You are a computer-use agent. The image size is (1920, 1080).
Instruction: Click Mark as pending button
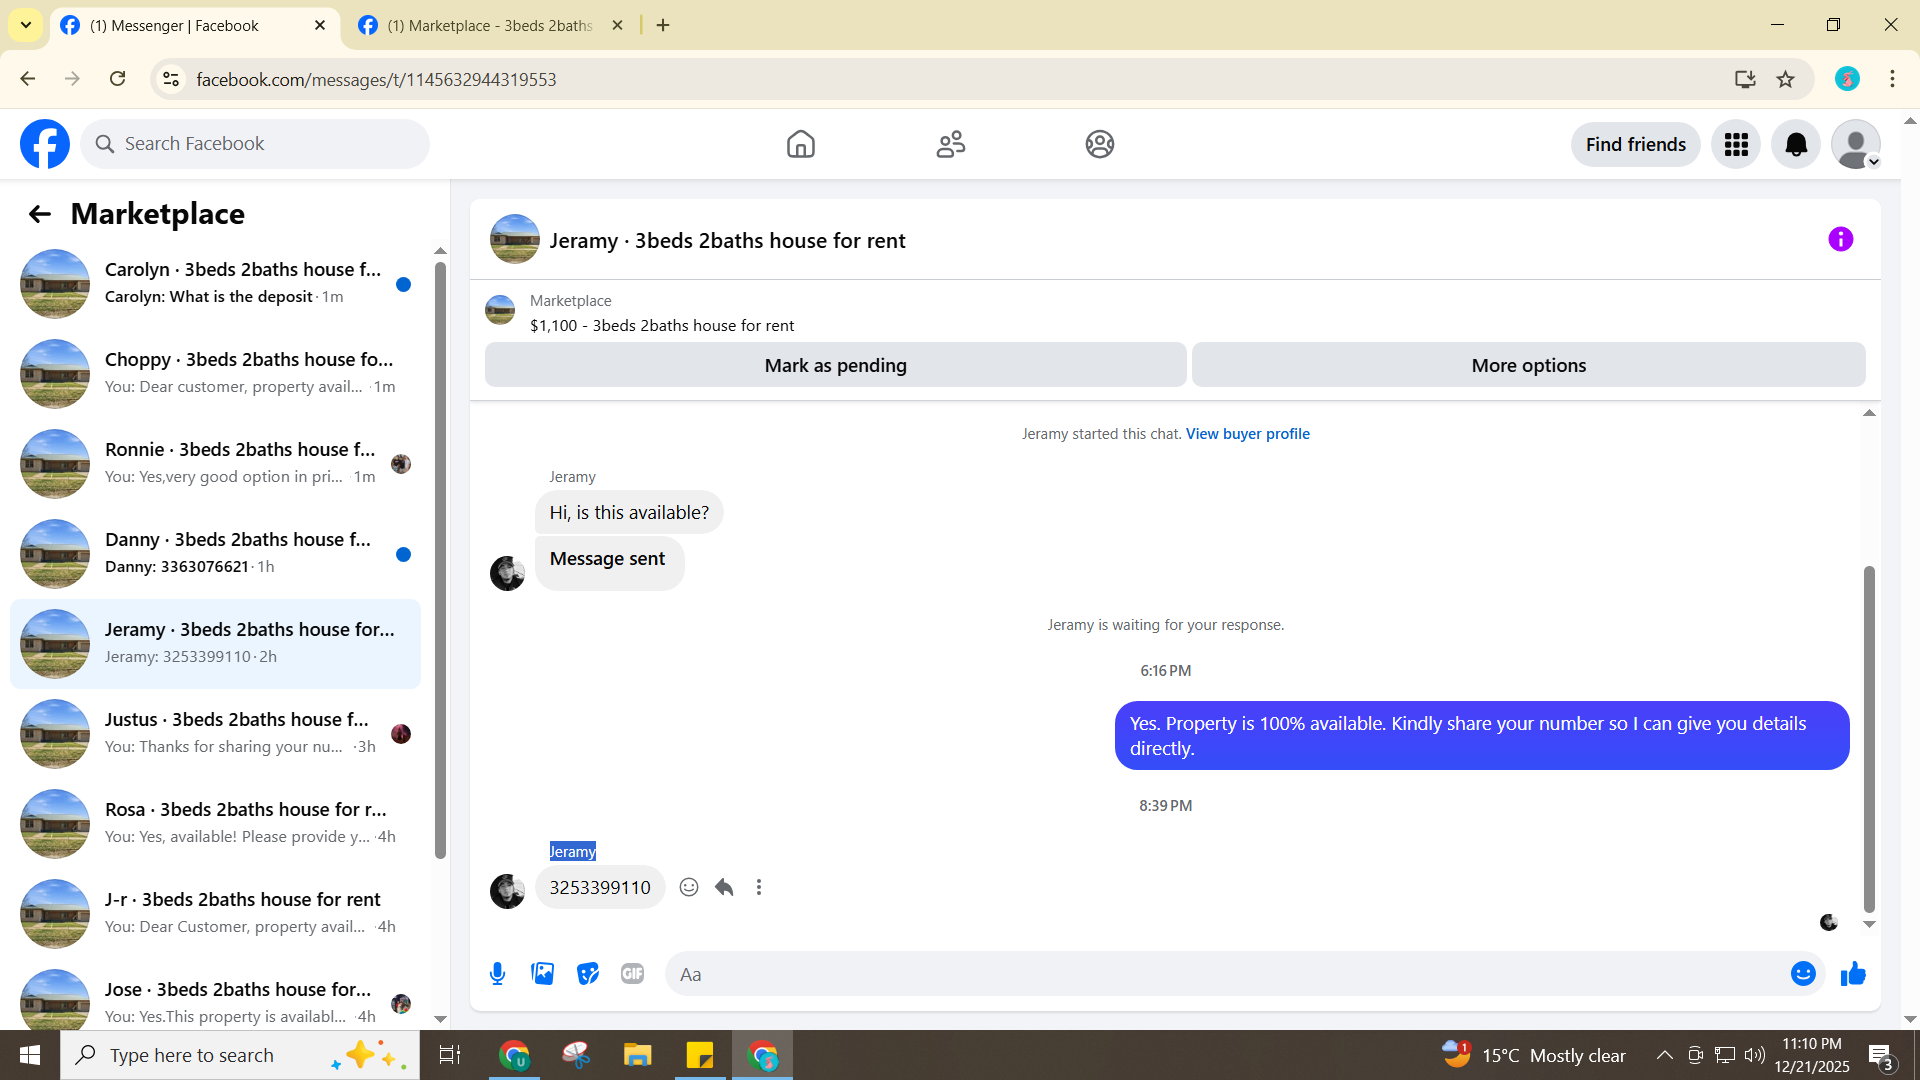836,365
